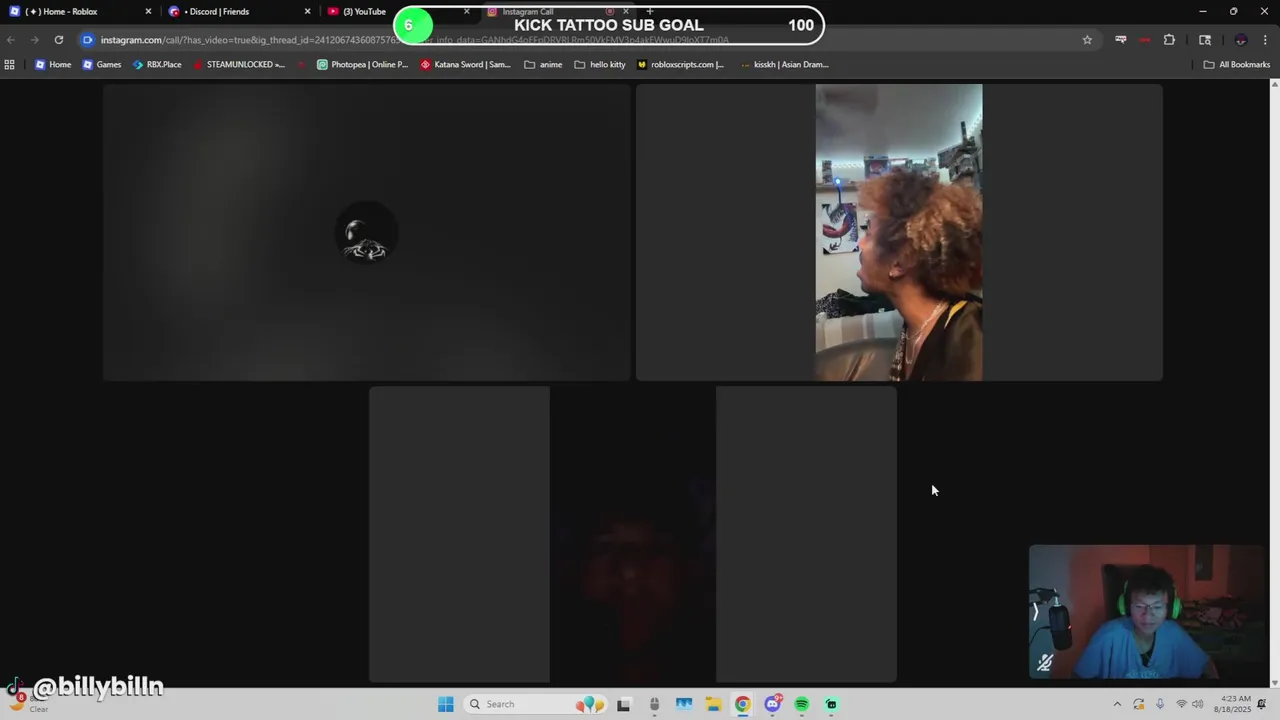Open Chrome three-dot menu
Screen dimensions: 1280x720
[x=1266, y=40]
